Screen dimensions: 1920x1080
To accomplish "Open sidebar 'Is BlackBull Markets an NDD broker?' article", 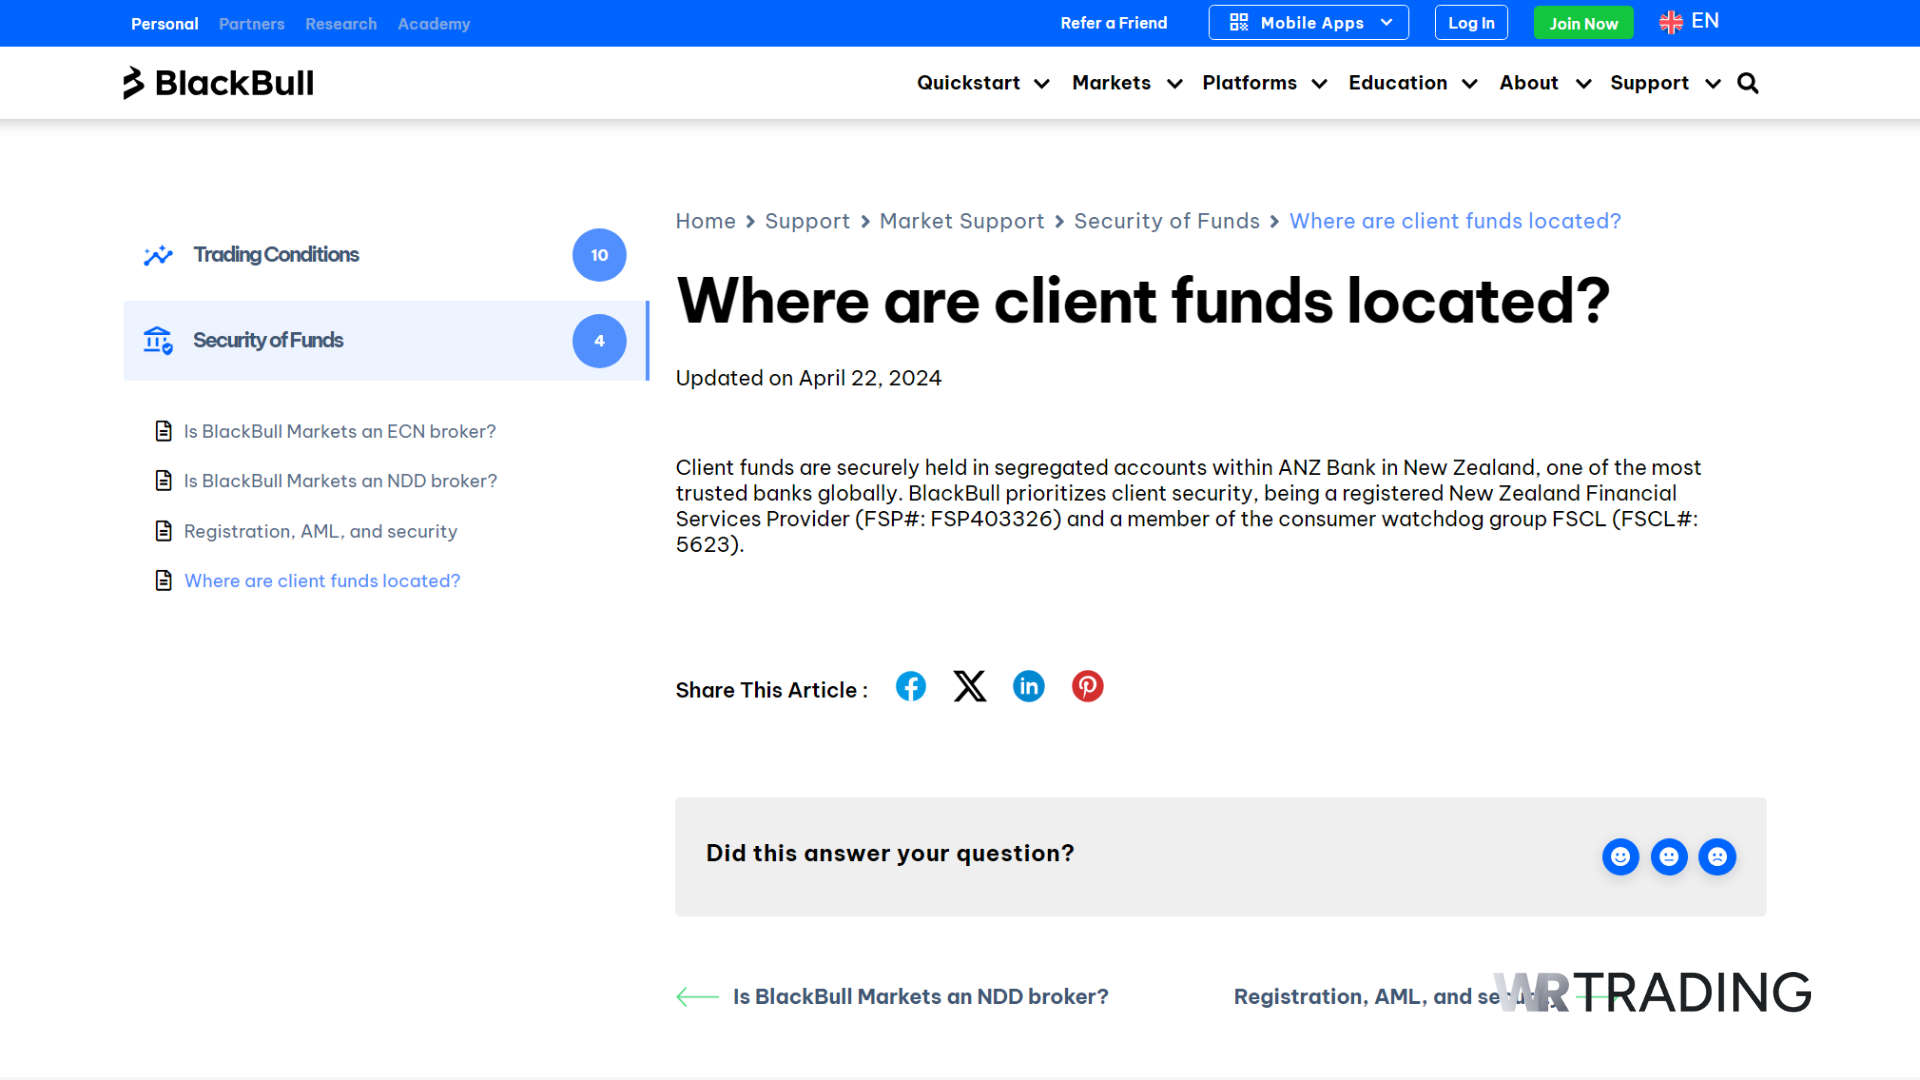I will 341,481.
